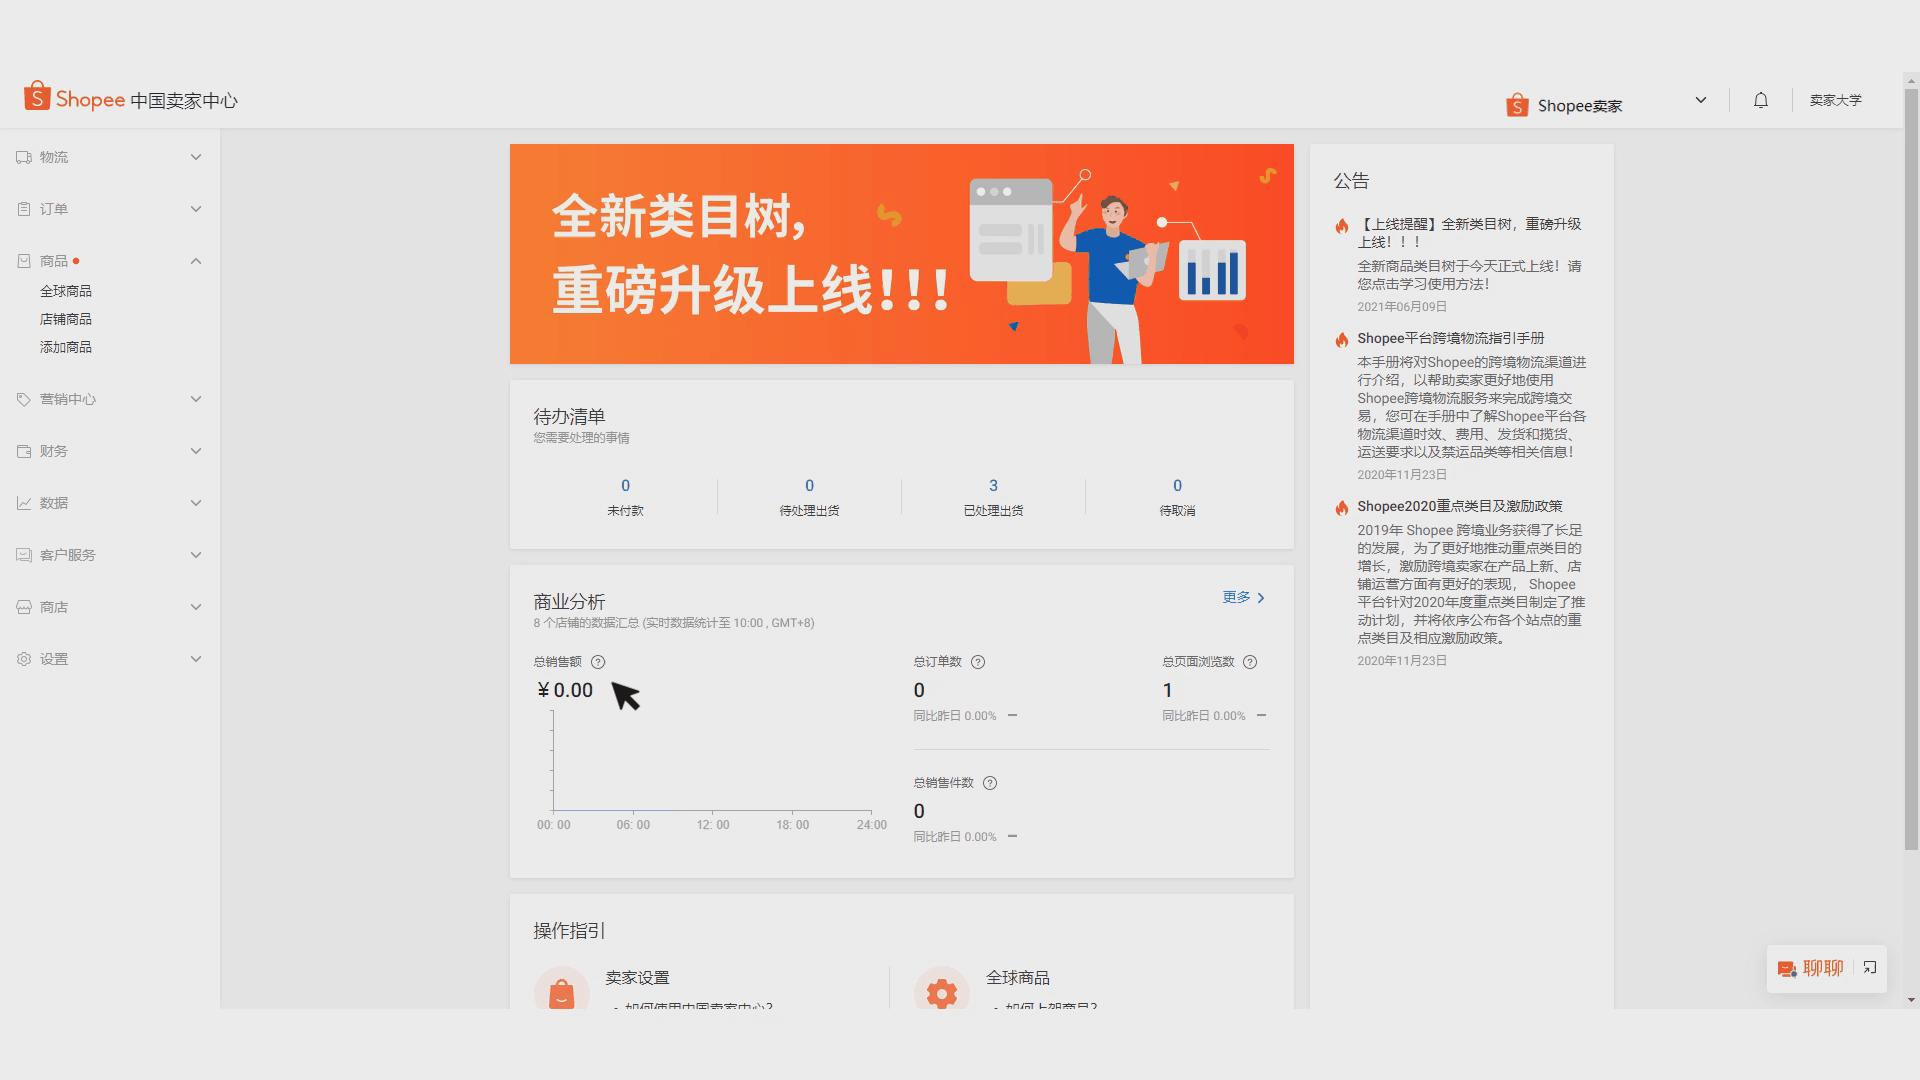
Task: Toggle the 客户服务 sidebar section
Action: tap(111, 555)
